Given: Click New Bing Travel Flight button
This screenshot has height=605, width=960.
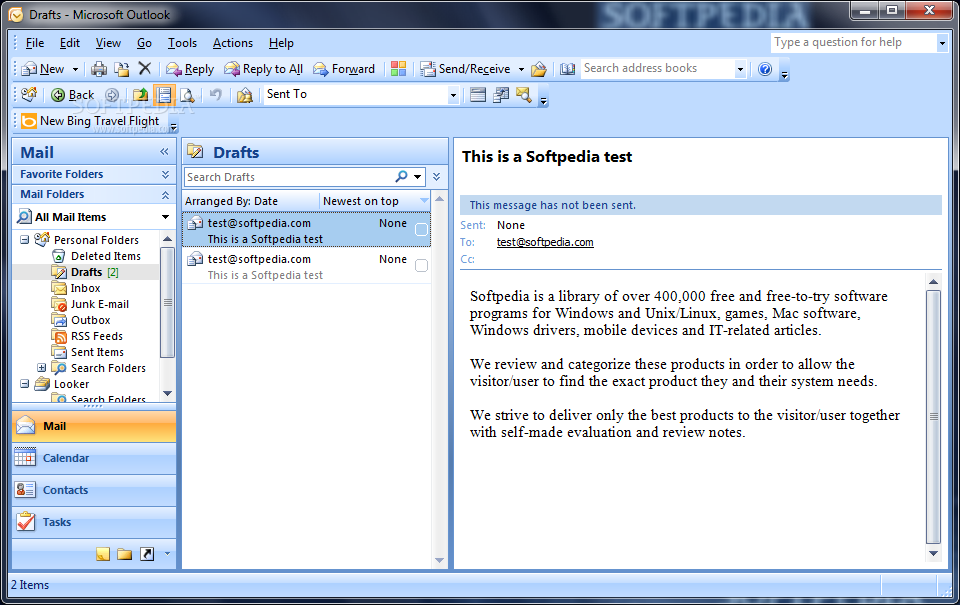Looking at the screenshot, I should [91, 121].
